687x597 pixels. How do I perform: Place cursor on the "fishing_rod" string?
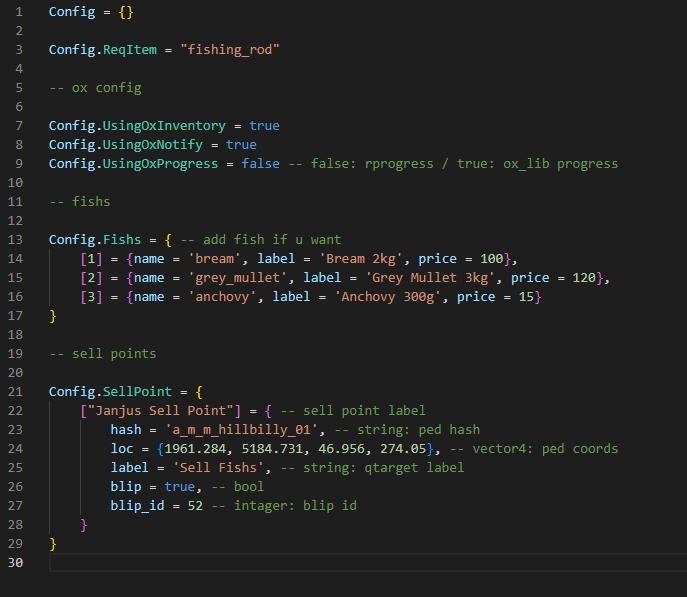[x=230, y=50]
